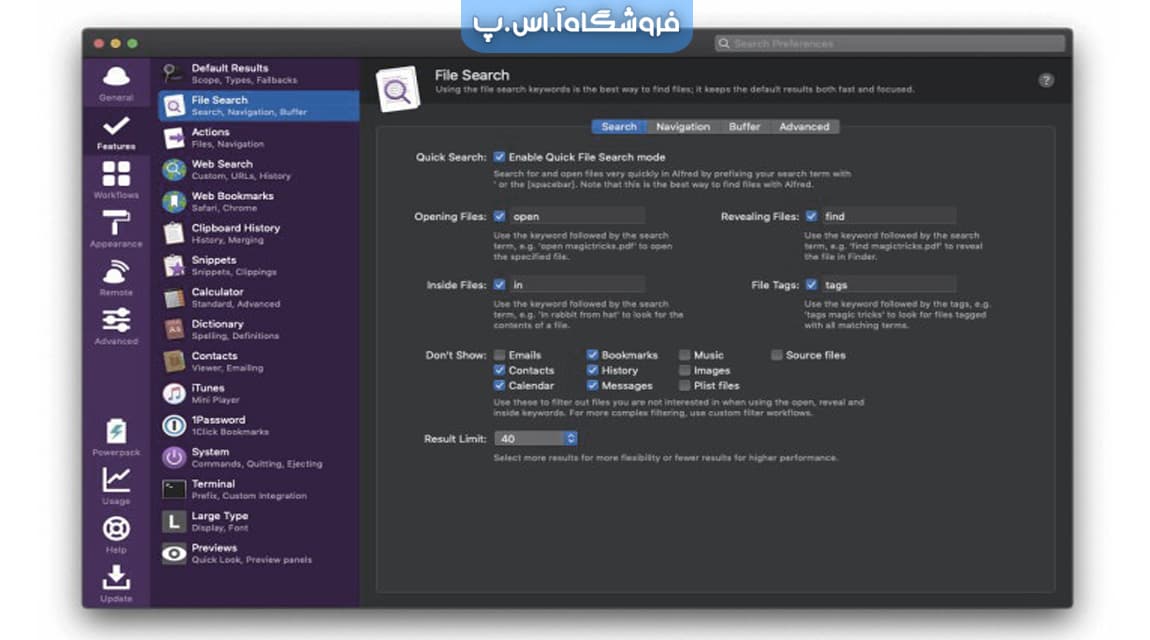Click the Powerpack battery icon
Screen dimensions: 1150x640
(x=116, y=432)
